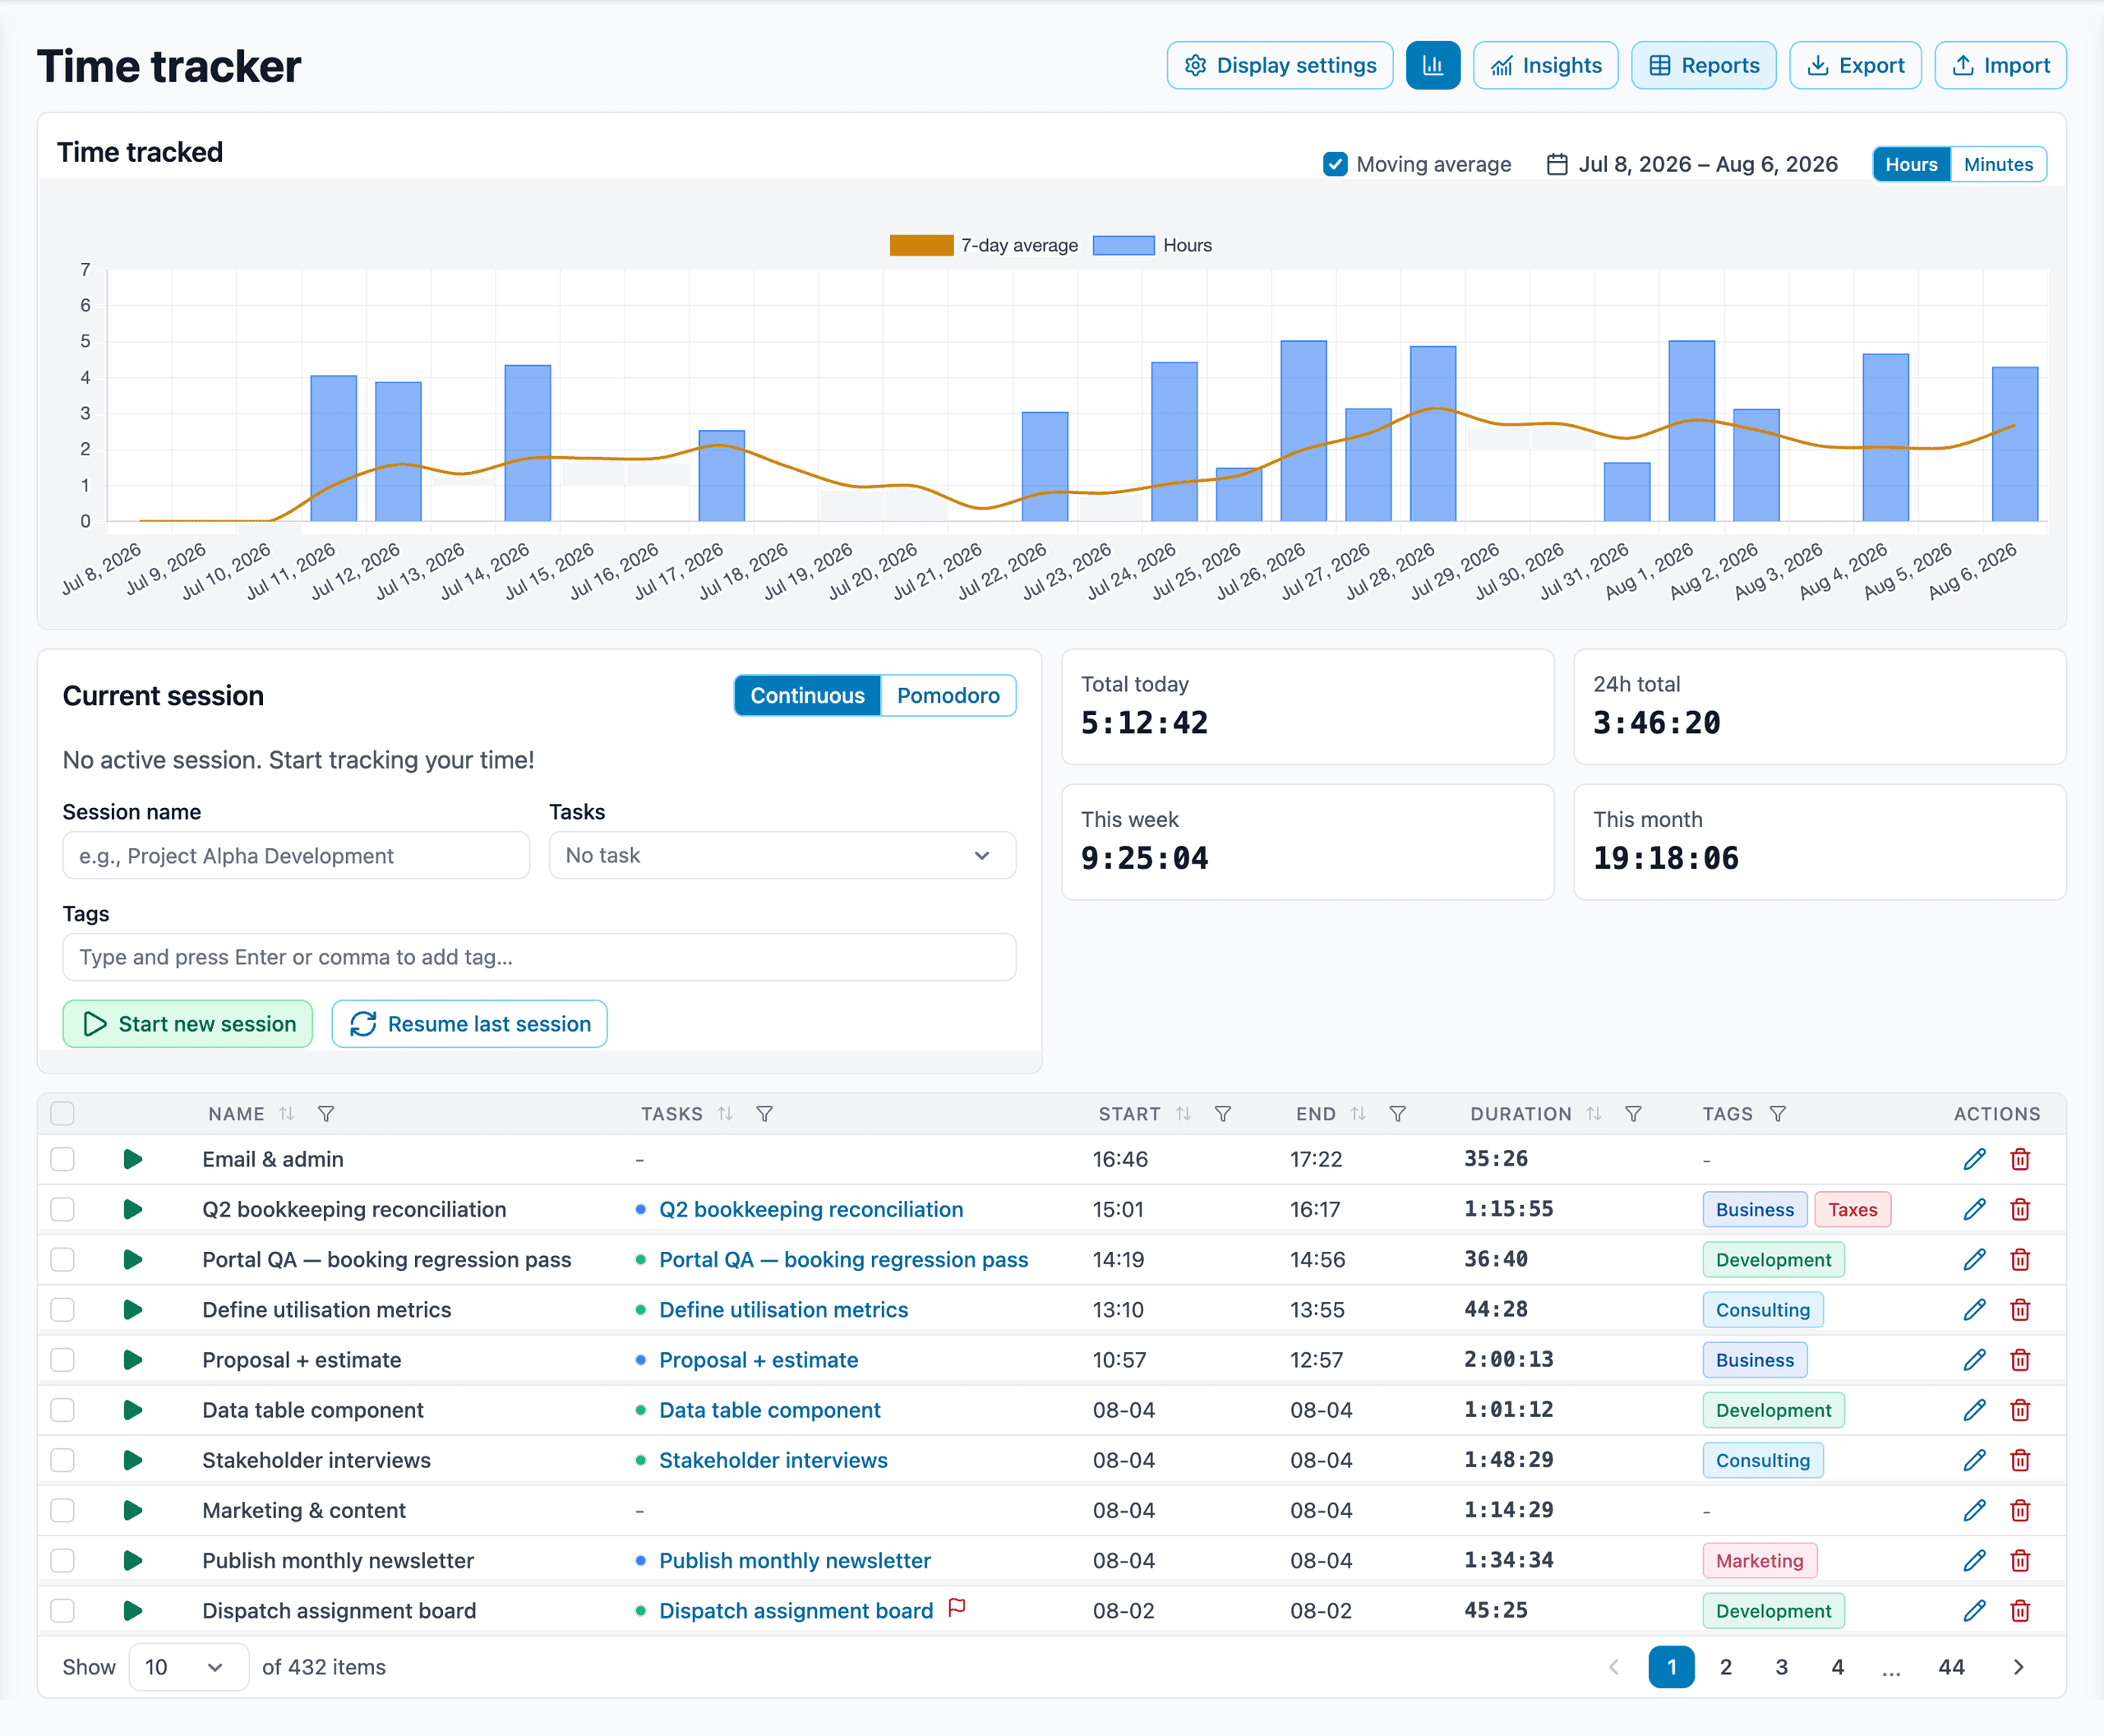Select all rows with header checkbox
This screenshot has width=2104, height=1736.
pos(62,1114)
